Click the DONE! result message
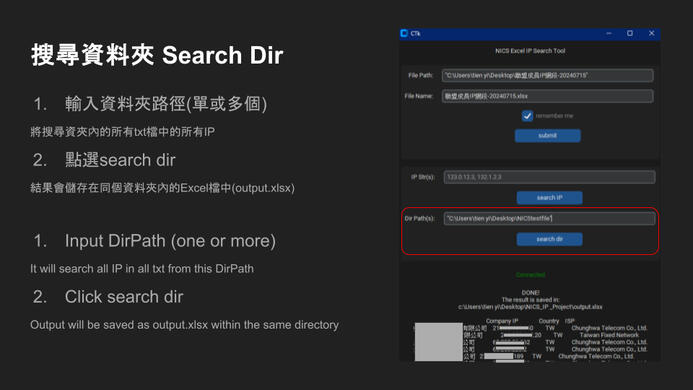 click(530, 293)
